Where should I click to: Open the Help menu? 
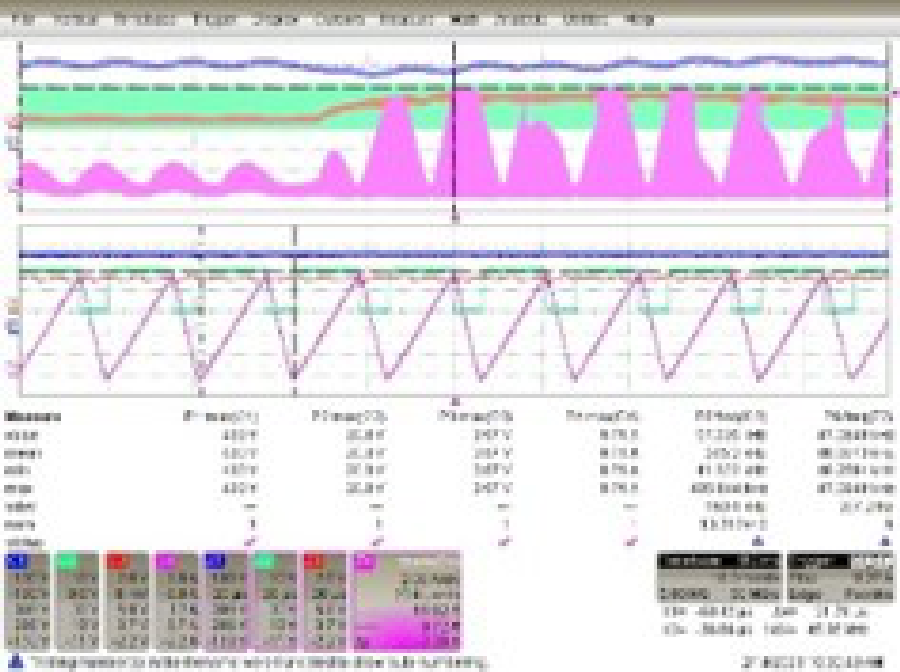(x=639, y=19)
